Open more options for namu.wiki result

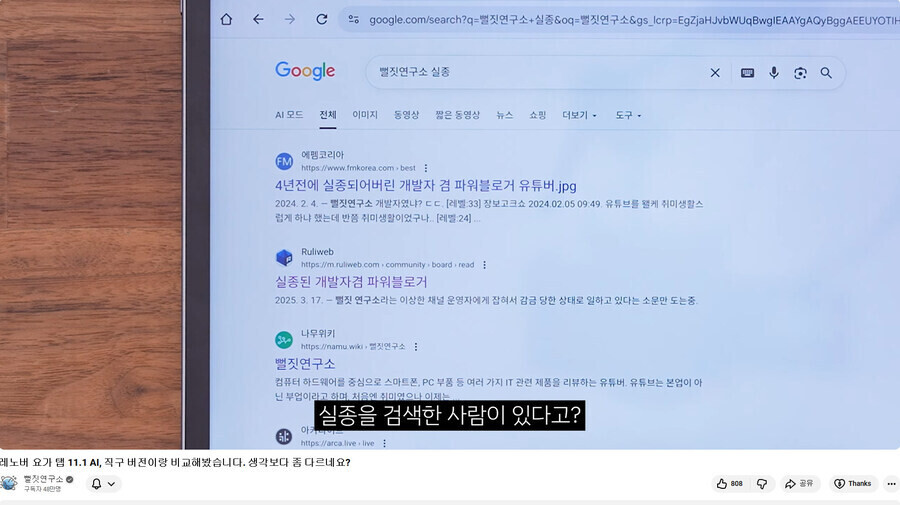(x=416, y=347)
